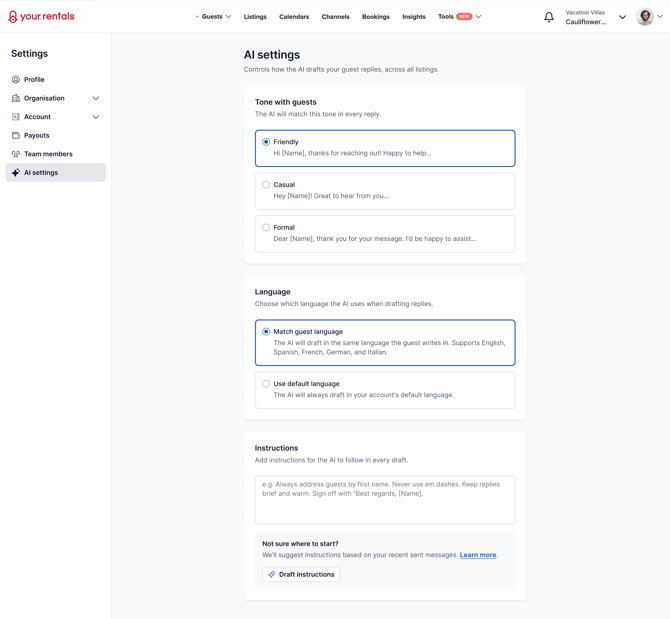The image size is (670, 619).
Task: Click the Team members people icon
Action: tap(16, 154)
